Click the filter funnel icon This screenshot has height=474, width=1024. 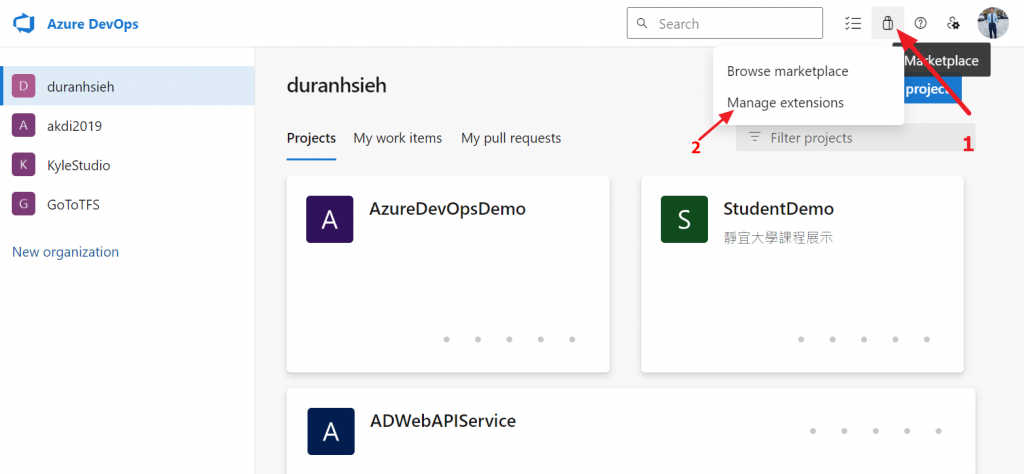[x=755, y=138]
